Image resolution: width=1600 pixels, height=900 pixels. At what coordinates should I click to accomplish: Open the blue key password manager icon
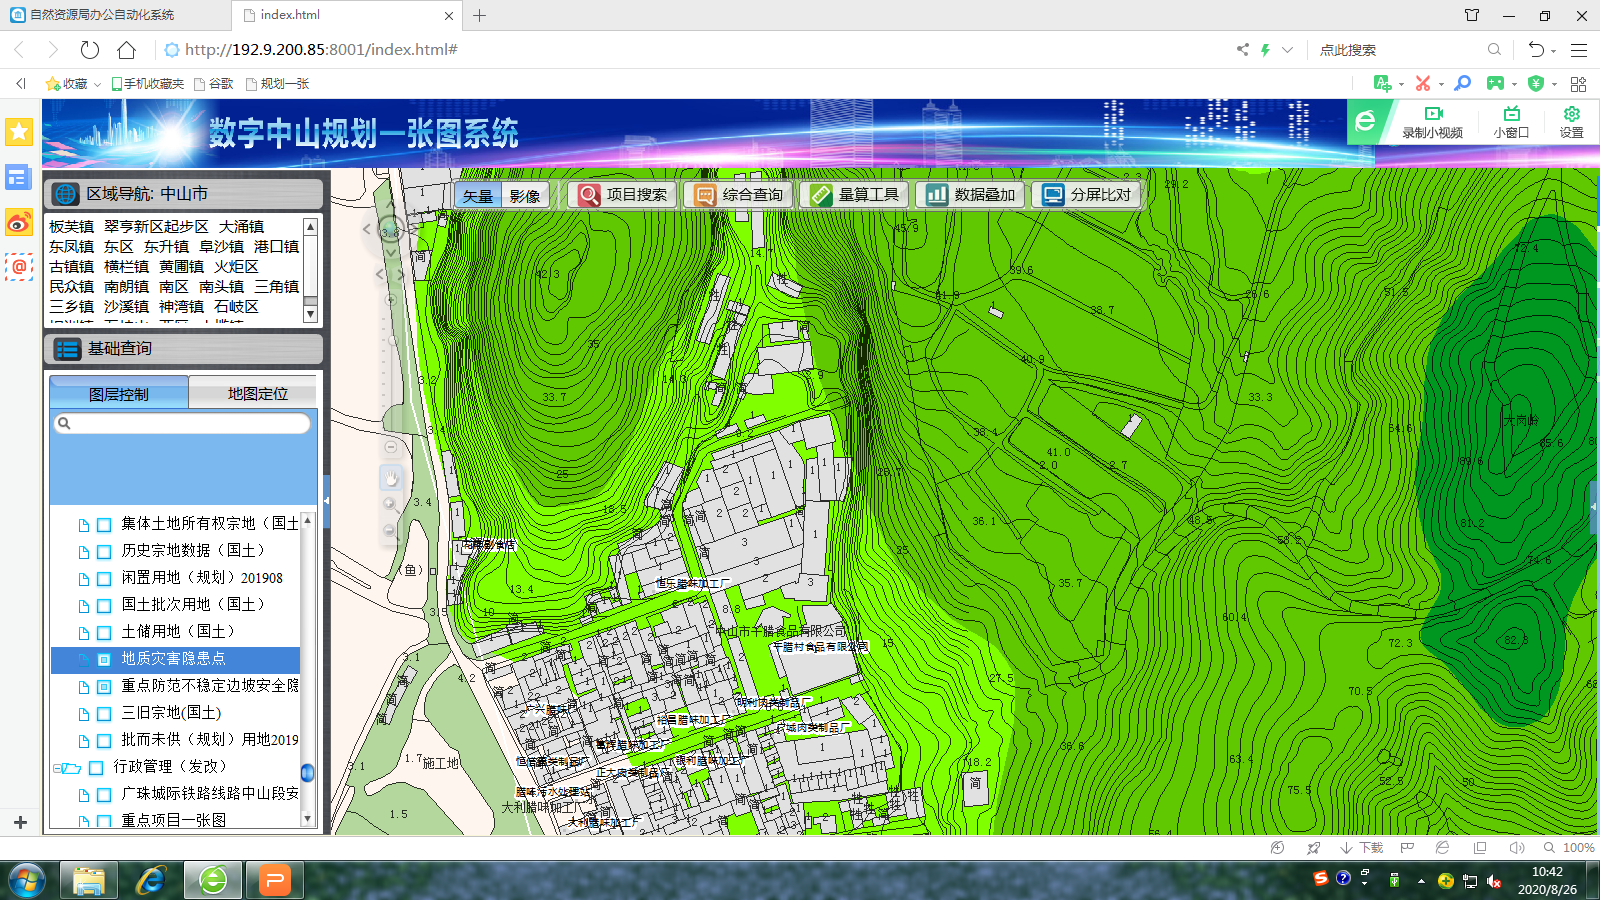point(1462,83)
